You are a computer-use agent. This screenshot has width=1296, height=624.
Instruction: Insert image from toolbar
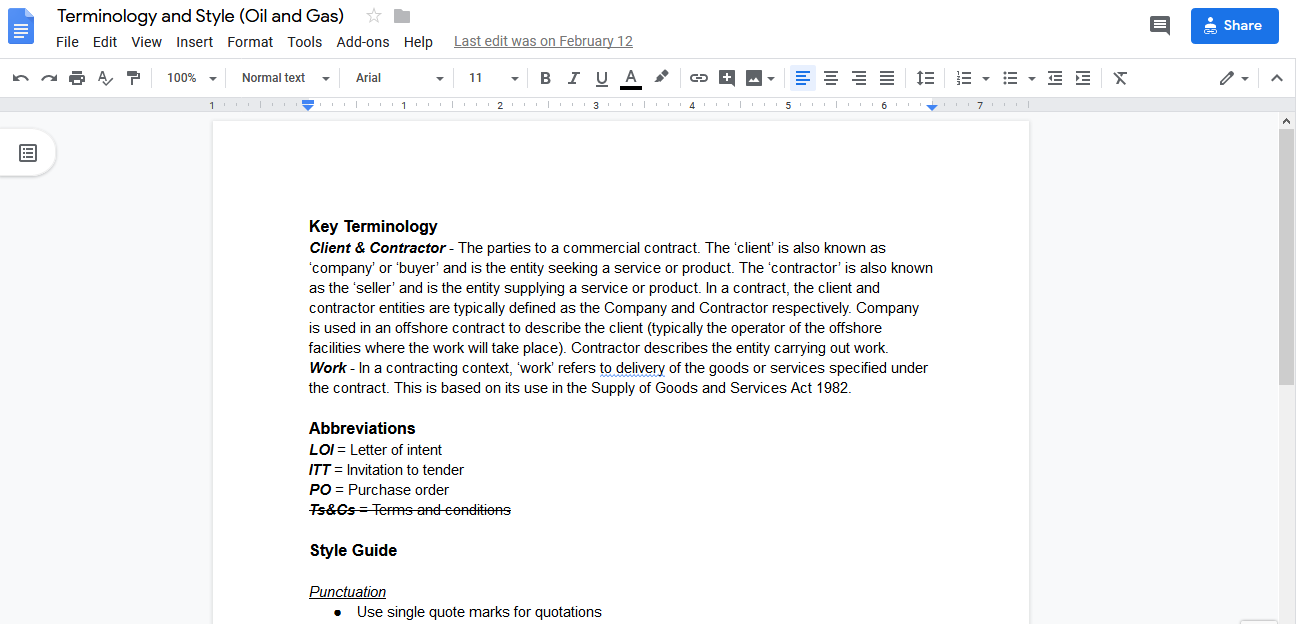tap(754, 78)
